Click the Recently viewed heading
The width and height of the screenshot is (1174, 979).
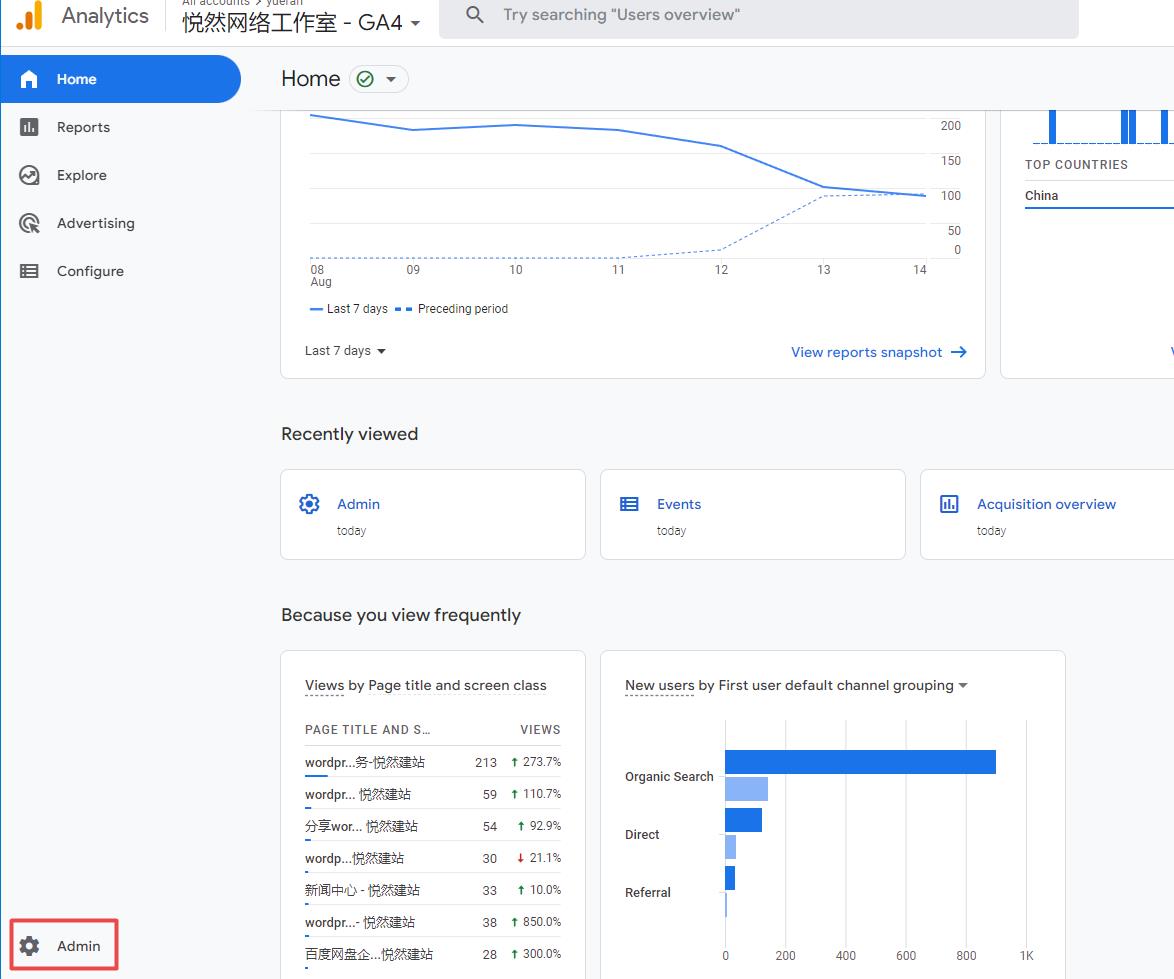350,434
